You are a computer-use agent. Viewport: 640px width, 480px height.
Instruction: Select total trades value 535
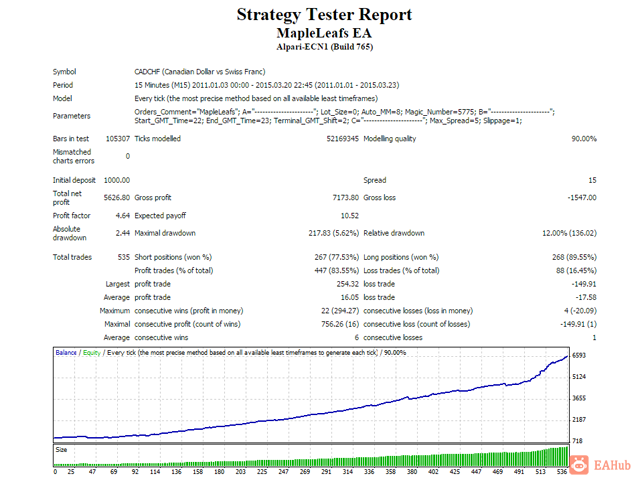[x=124, y=257]
